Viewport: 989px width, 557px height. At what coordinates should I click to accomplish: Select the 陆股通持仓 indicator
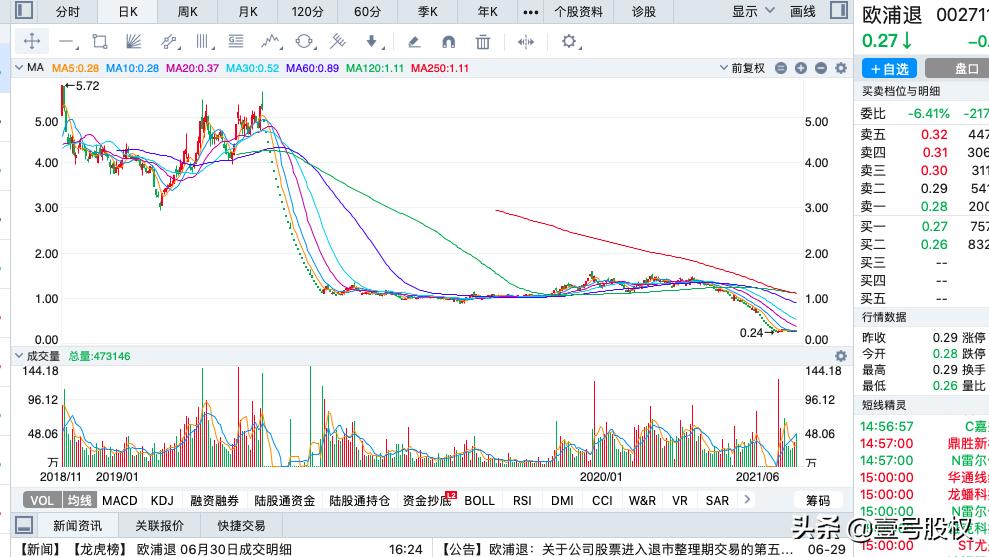pos(360,500)
